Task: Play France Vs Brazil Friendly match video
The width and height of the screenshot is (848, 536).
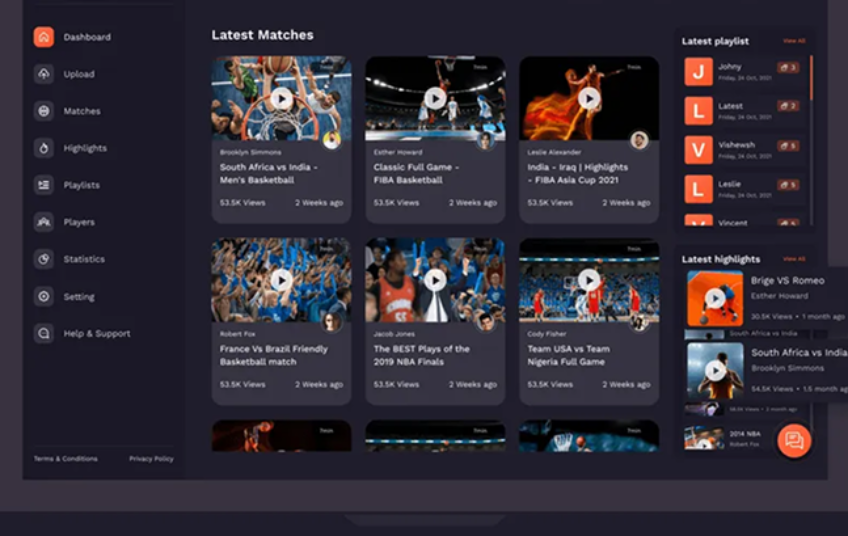Action: [x=281, y=280]
